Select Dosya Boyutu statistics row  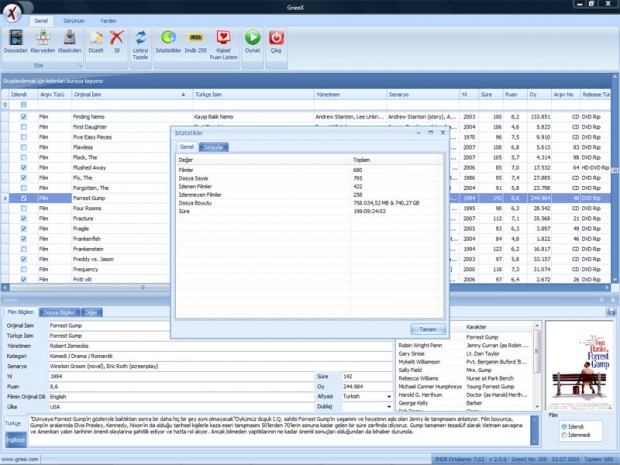click(309, 203)
